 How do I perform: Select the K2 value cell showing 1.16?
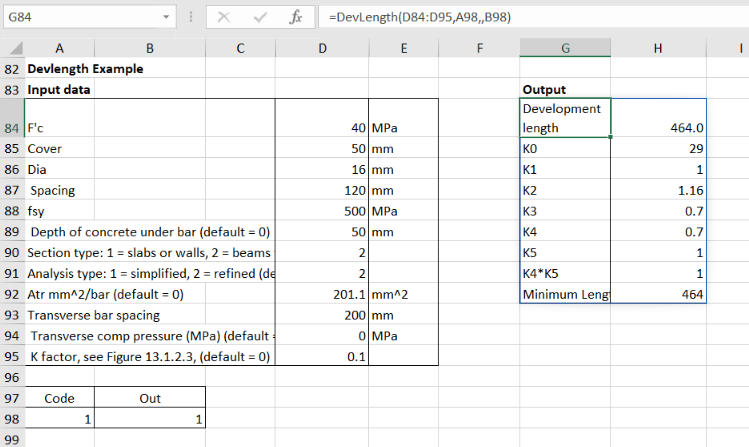(659, 190)
